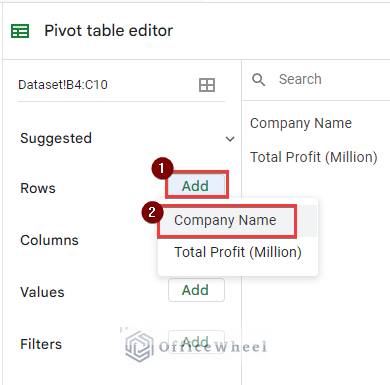Choose Company Name from the dropdown menu
390x385 pixels.
tap(237, 221)
